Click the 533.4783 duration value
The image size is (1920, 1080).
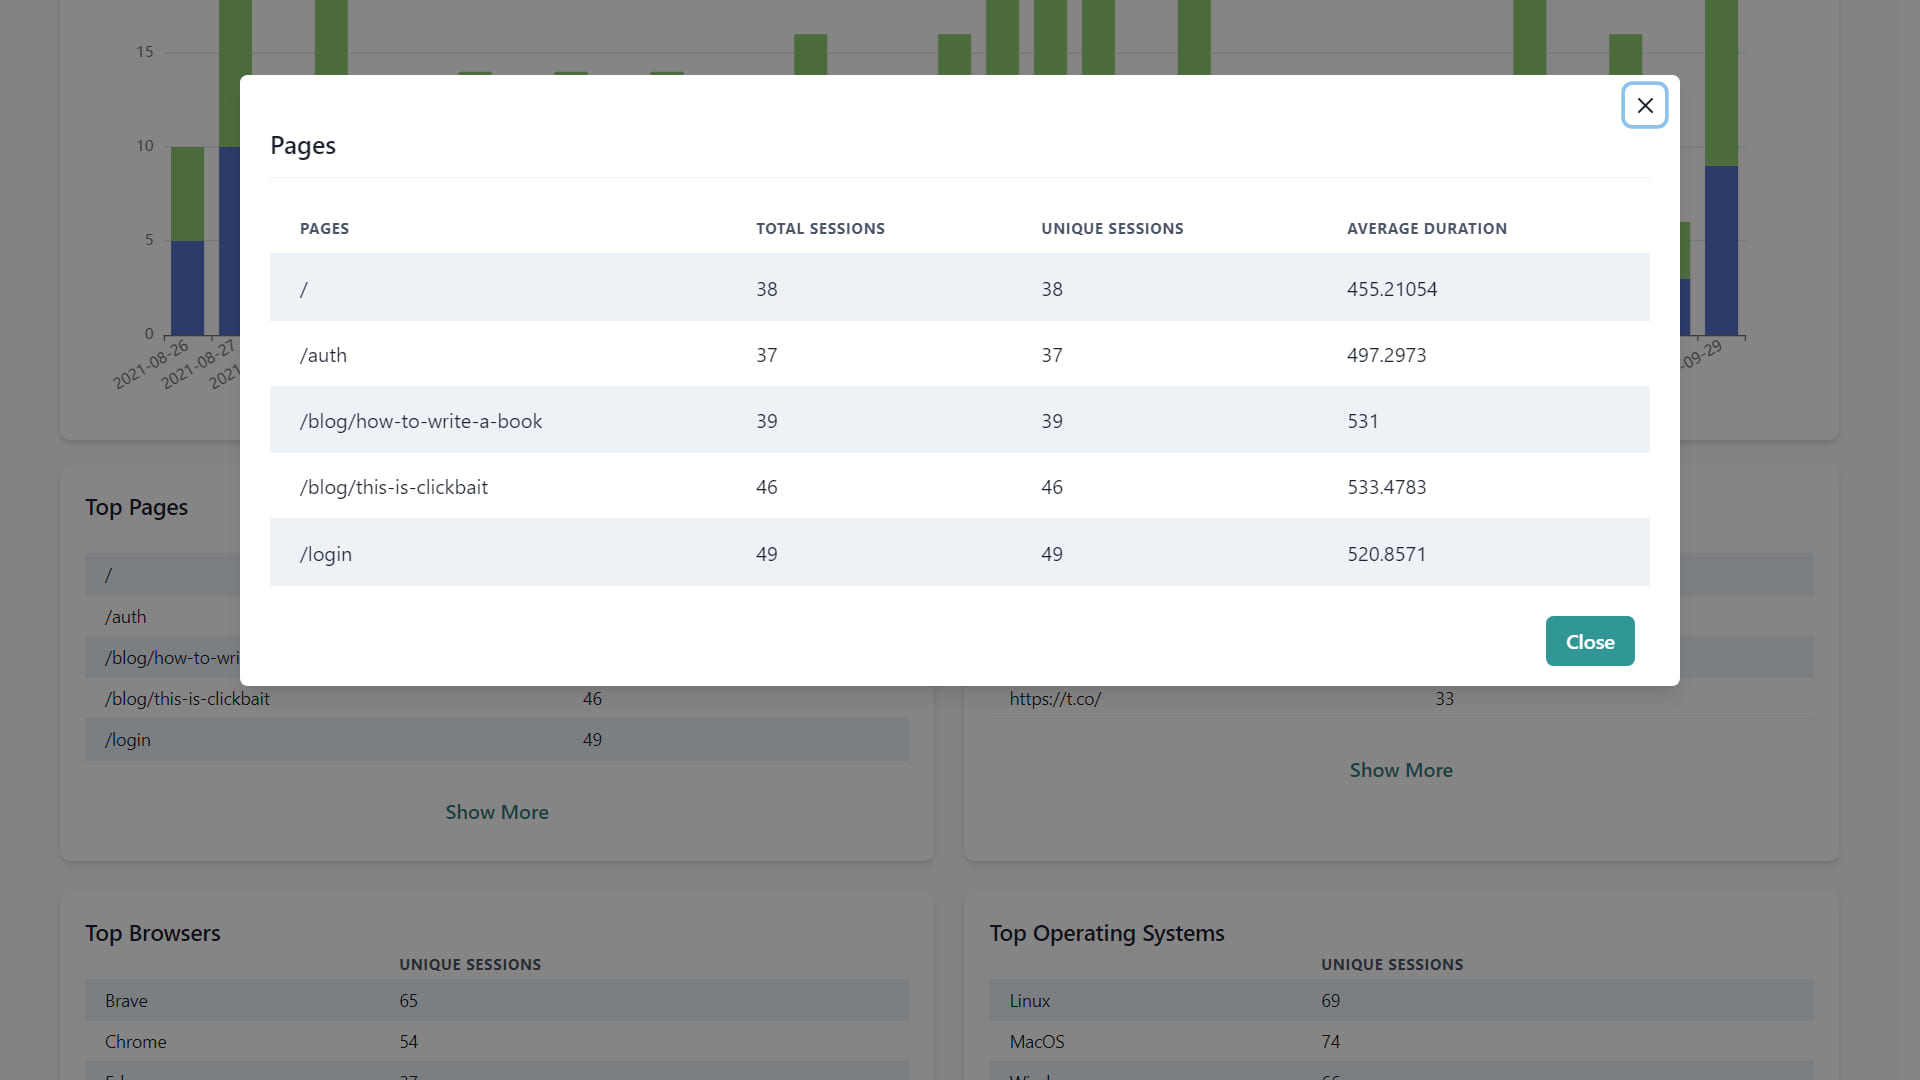coord(1386,487)
